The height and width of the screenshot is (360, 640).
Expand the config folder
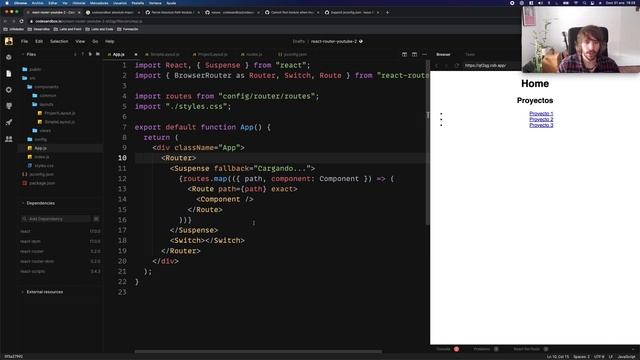click(x=37, y=140)
